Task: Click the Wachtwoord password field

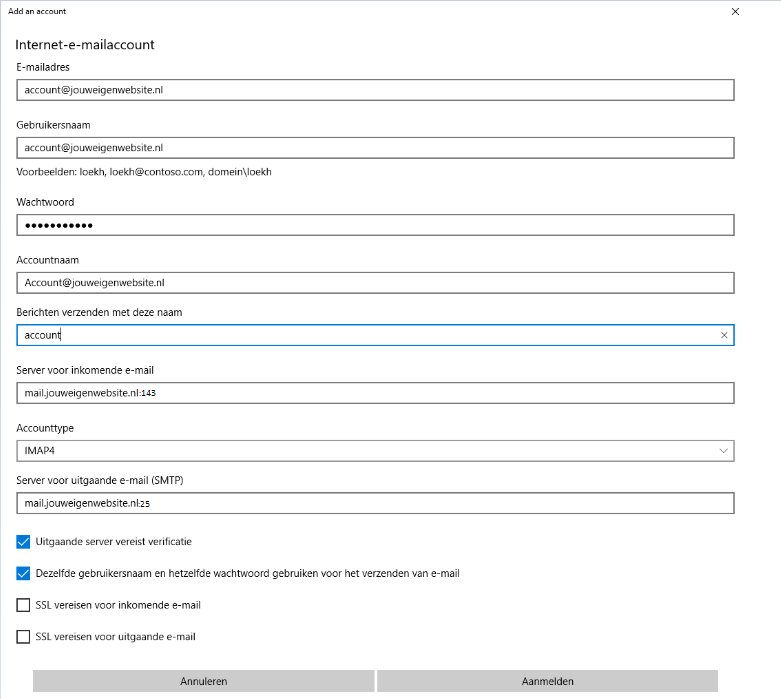Action: click(375, 225)
